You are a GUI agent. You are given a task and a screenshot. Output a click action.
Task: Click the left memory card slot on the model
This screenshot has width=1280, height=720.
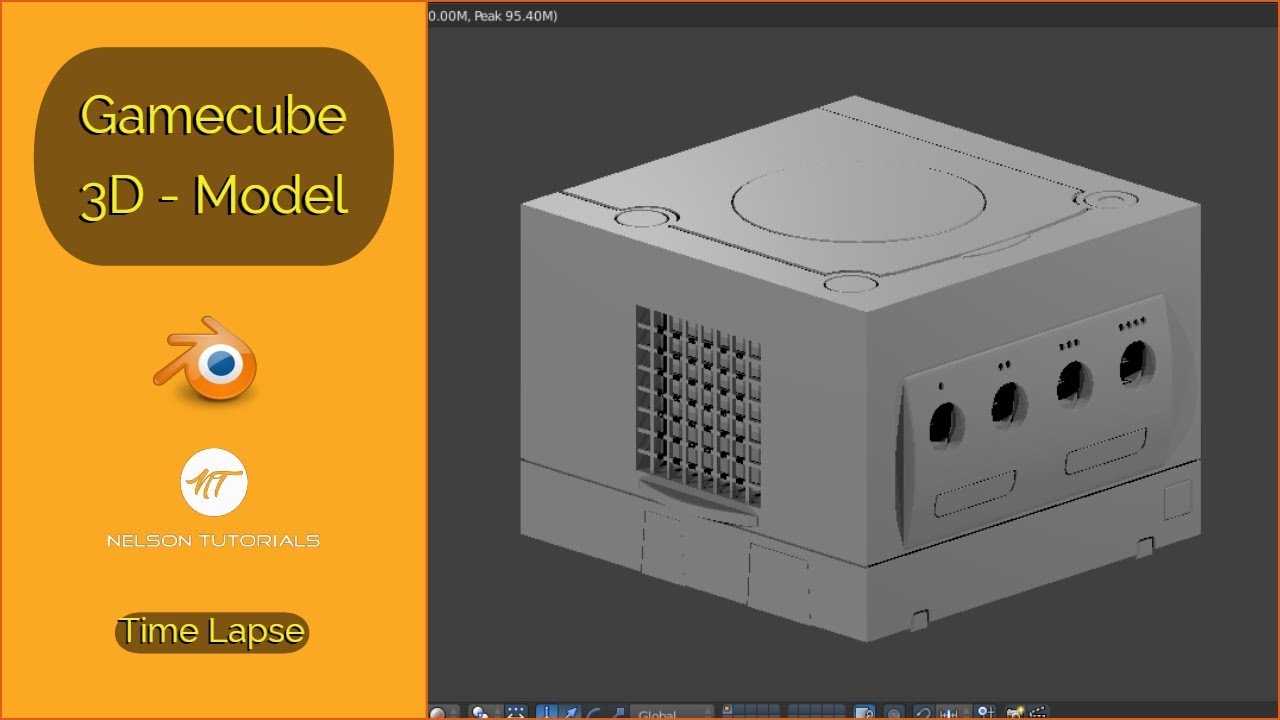pyautogui.click(x=976, y=494)
